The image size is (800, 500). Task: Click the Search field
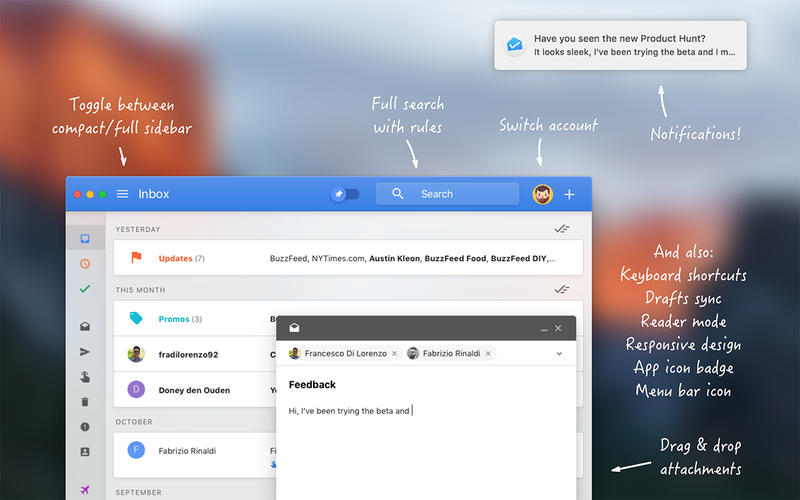click(447, 194)
